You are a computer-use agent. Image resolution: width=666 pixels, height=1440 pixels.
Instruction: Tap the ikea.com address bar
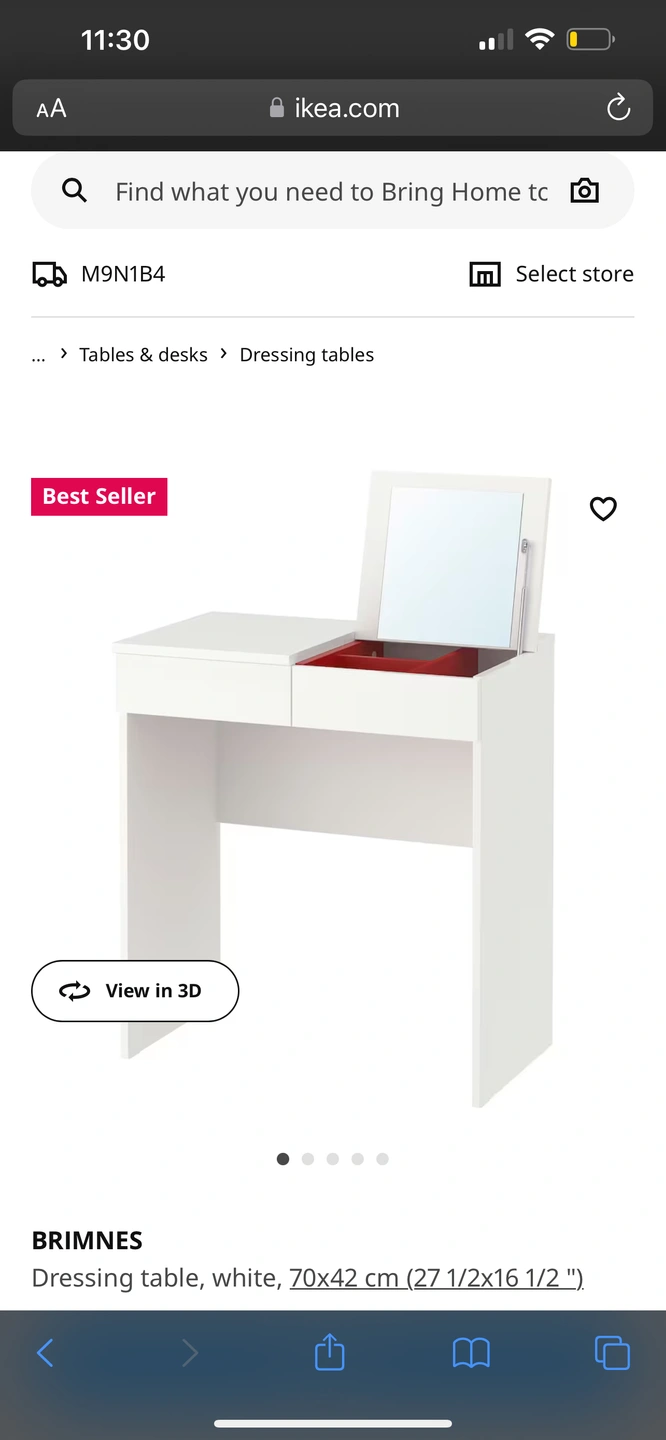pyautogui.click(x=333, y=108)
